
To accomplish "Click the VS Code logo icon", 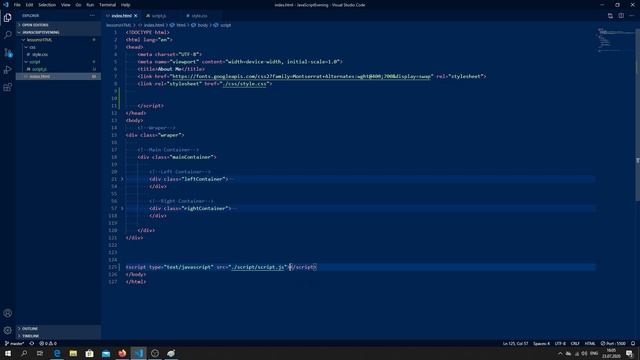I will [x=6, y=5].
